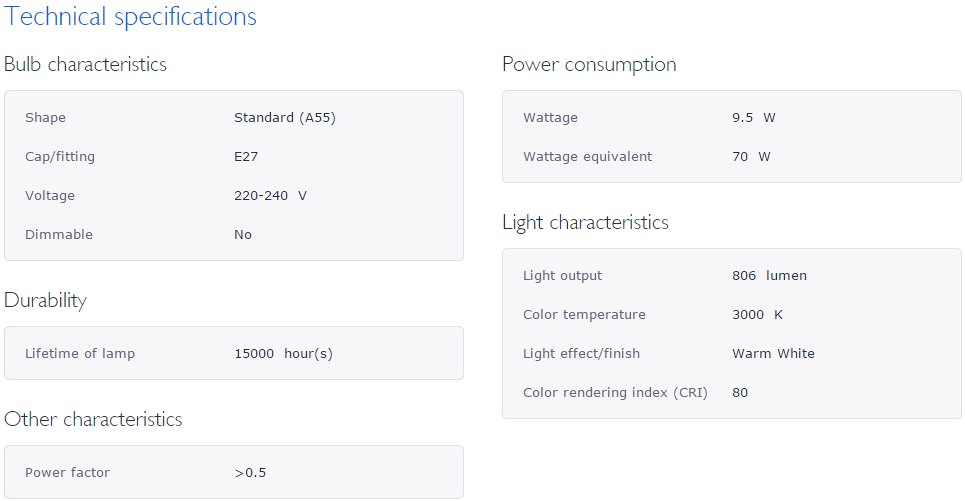Click the Light characteristics heading

coord(585,223)
